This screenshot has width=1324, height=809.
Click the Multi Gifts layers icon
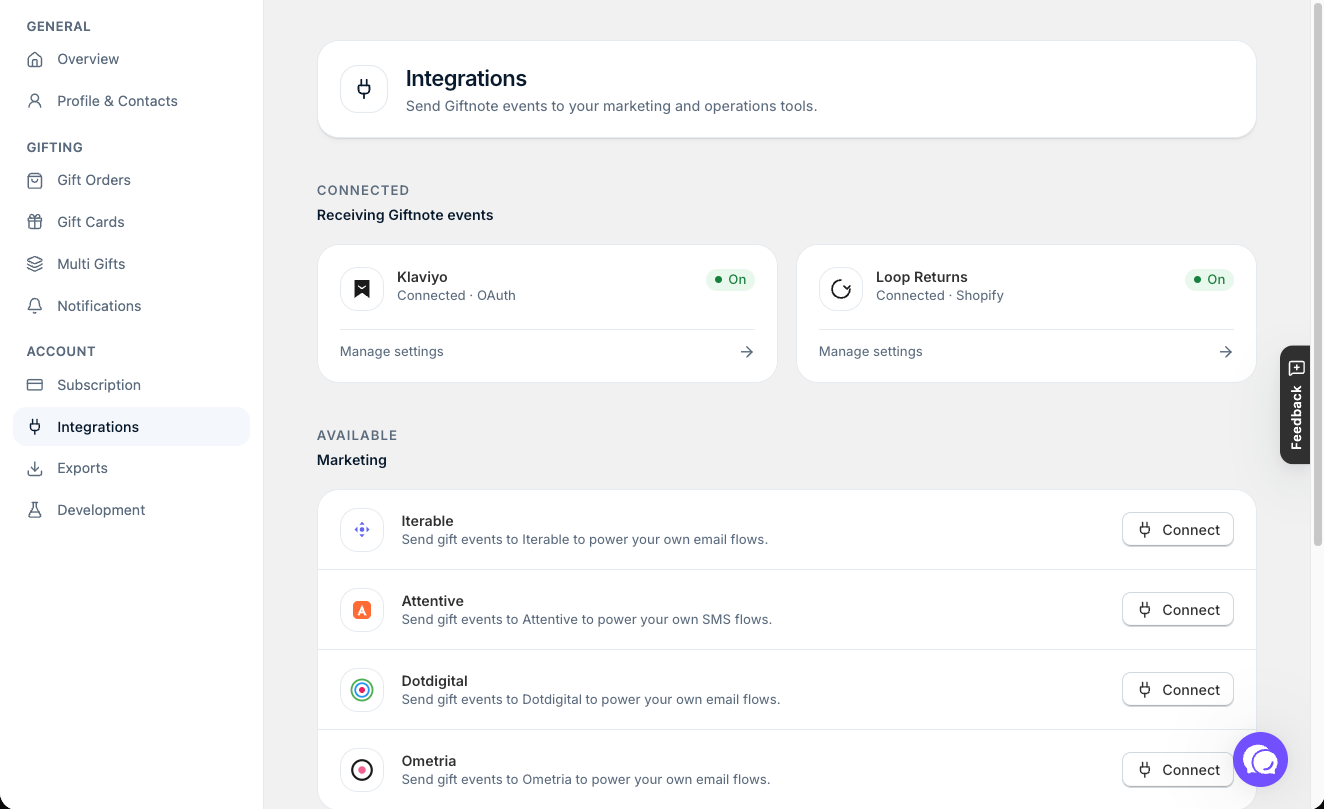coord(35,264)
